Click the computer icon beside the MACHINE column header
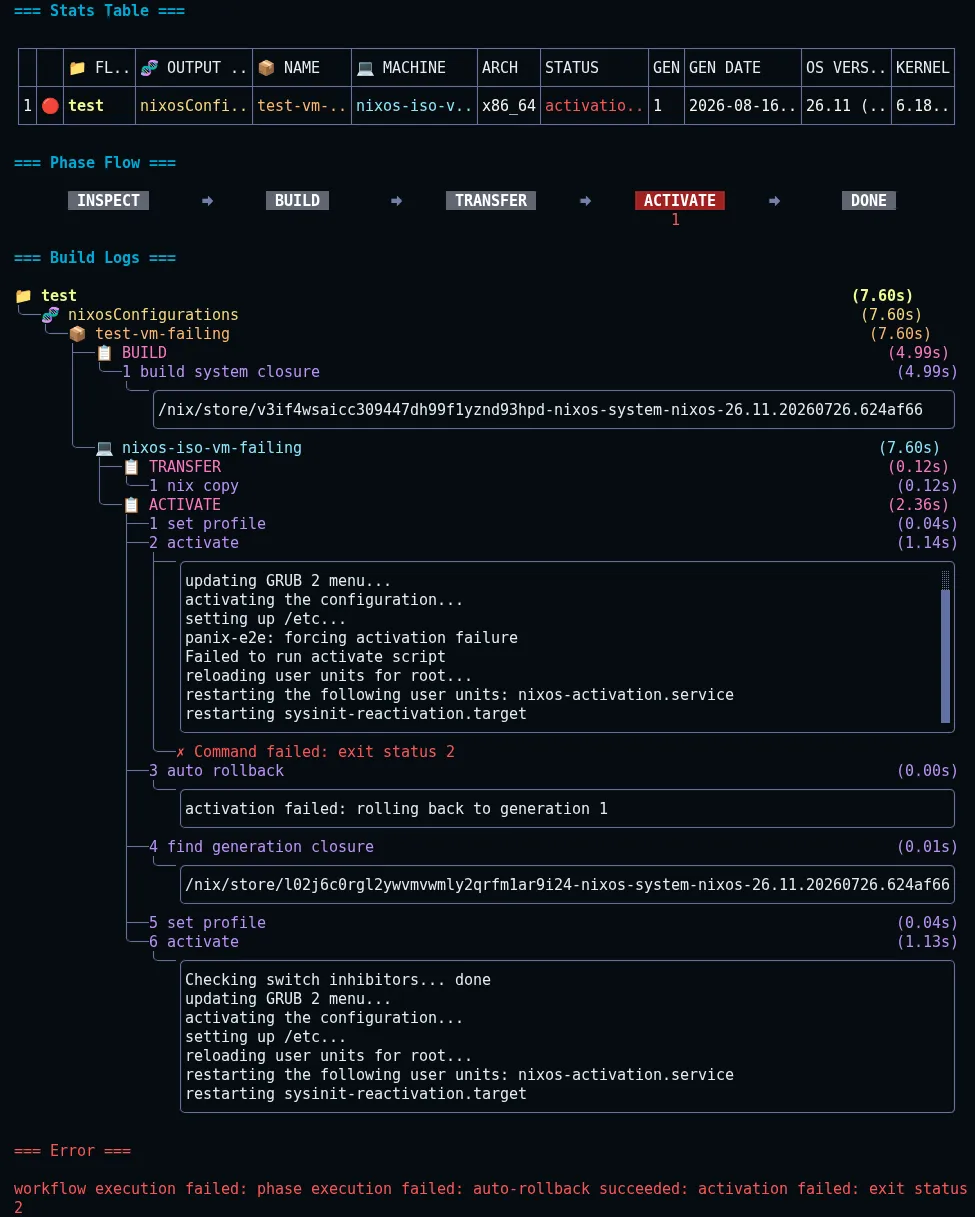 pos(365,68)
